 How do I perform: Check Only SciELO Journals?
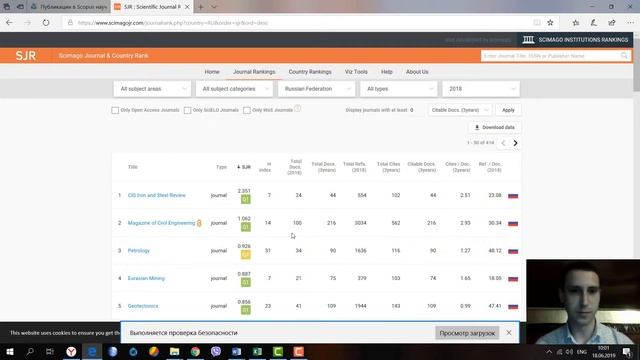(x=187, y=110)
